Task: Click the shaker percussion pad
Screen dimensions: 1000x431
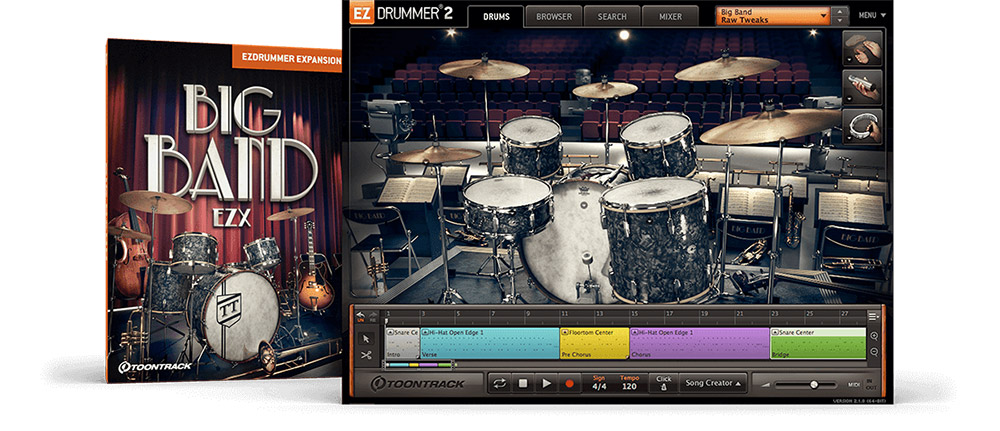Action: click(863, 87)
